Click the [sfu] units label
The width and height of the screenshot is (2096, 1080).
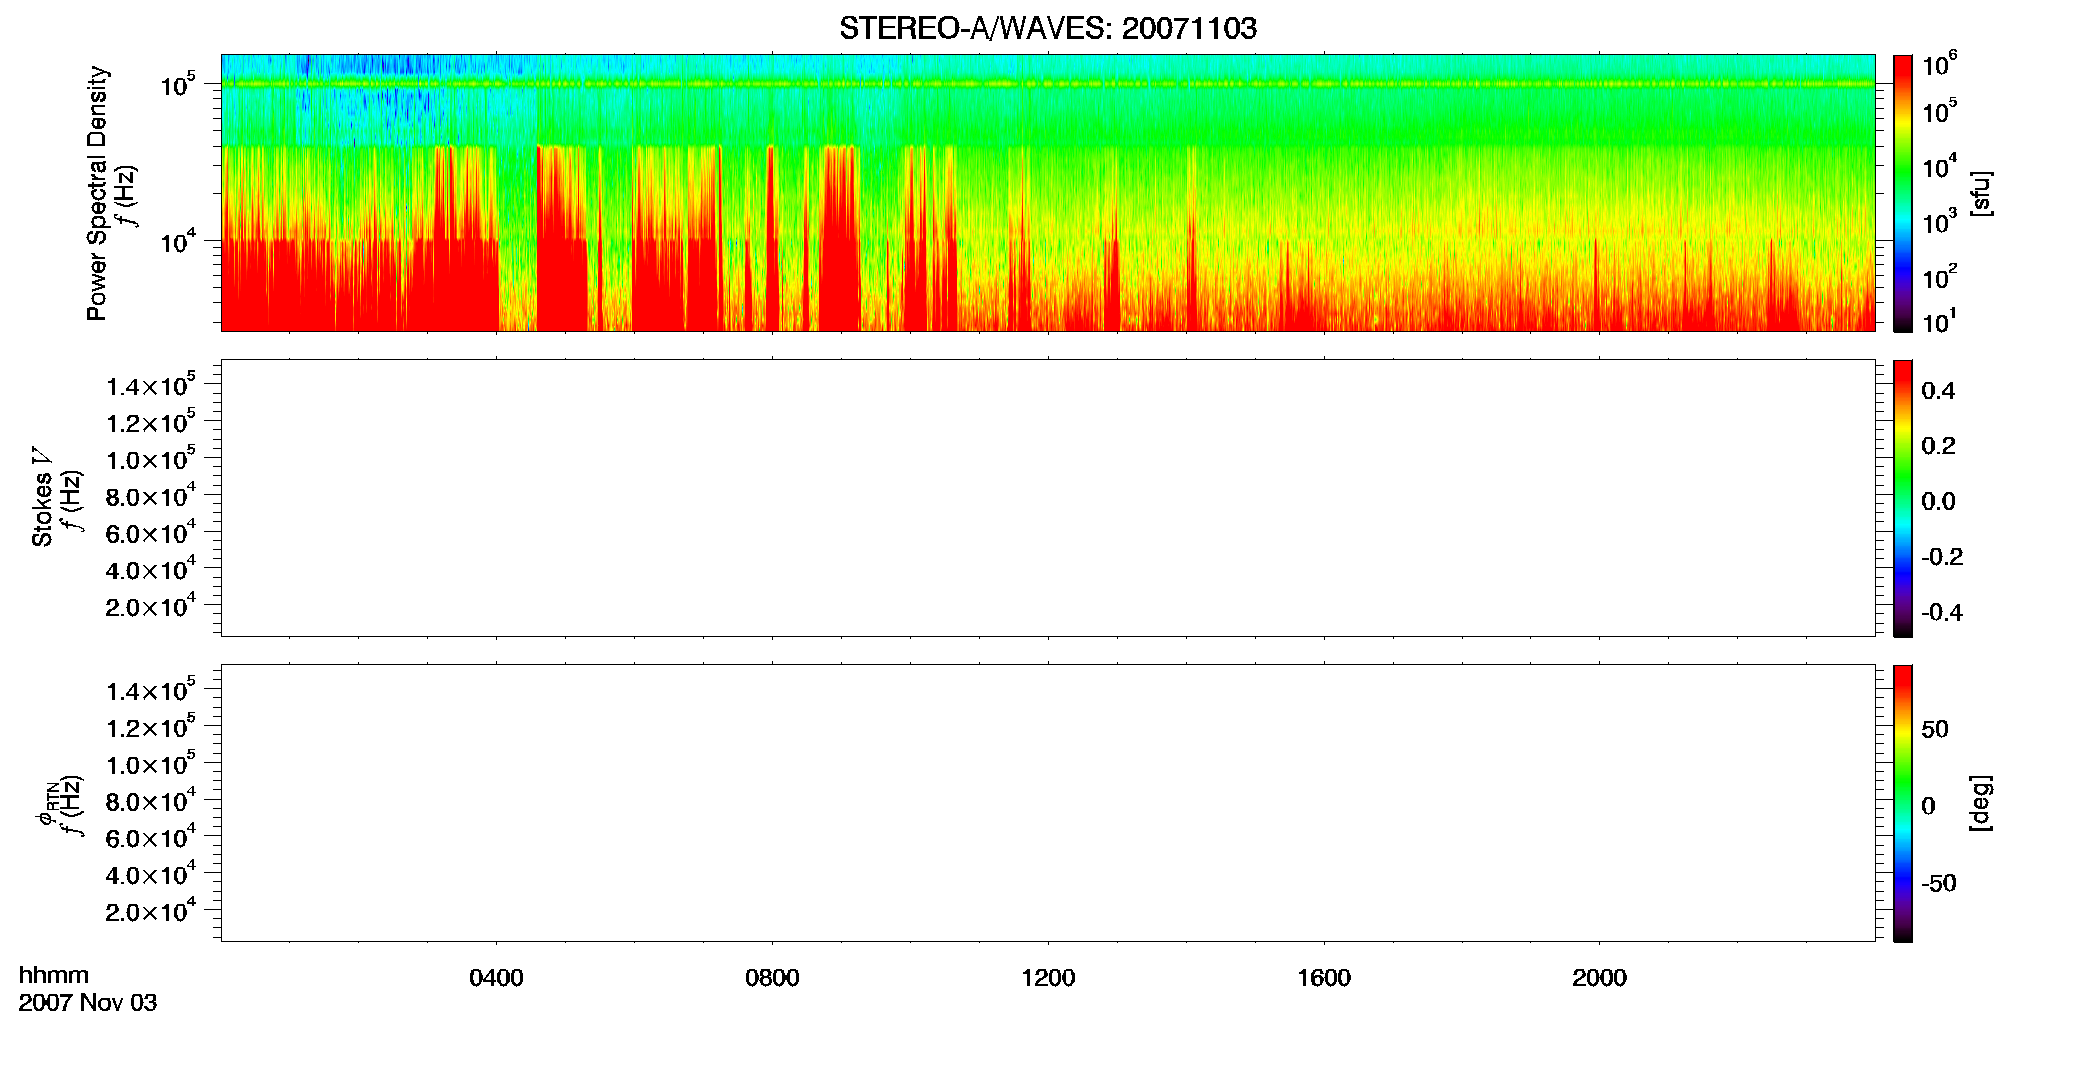click(1981, 194)
